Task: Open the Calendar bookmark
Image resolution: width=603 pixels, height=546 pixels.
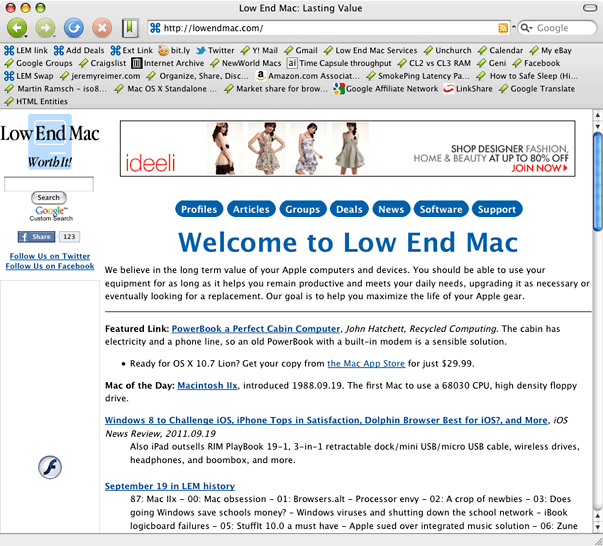Action: click(500, 50)
